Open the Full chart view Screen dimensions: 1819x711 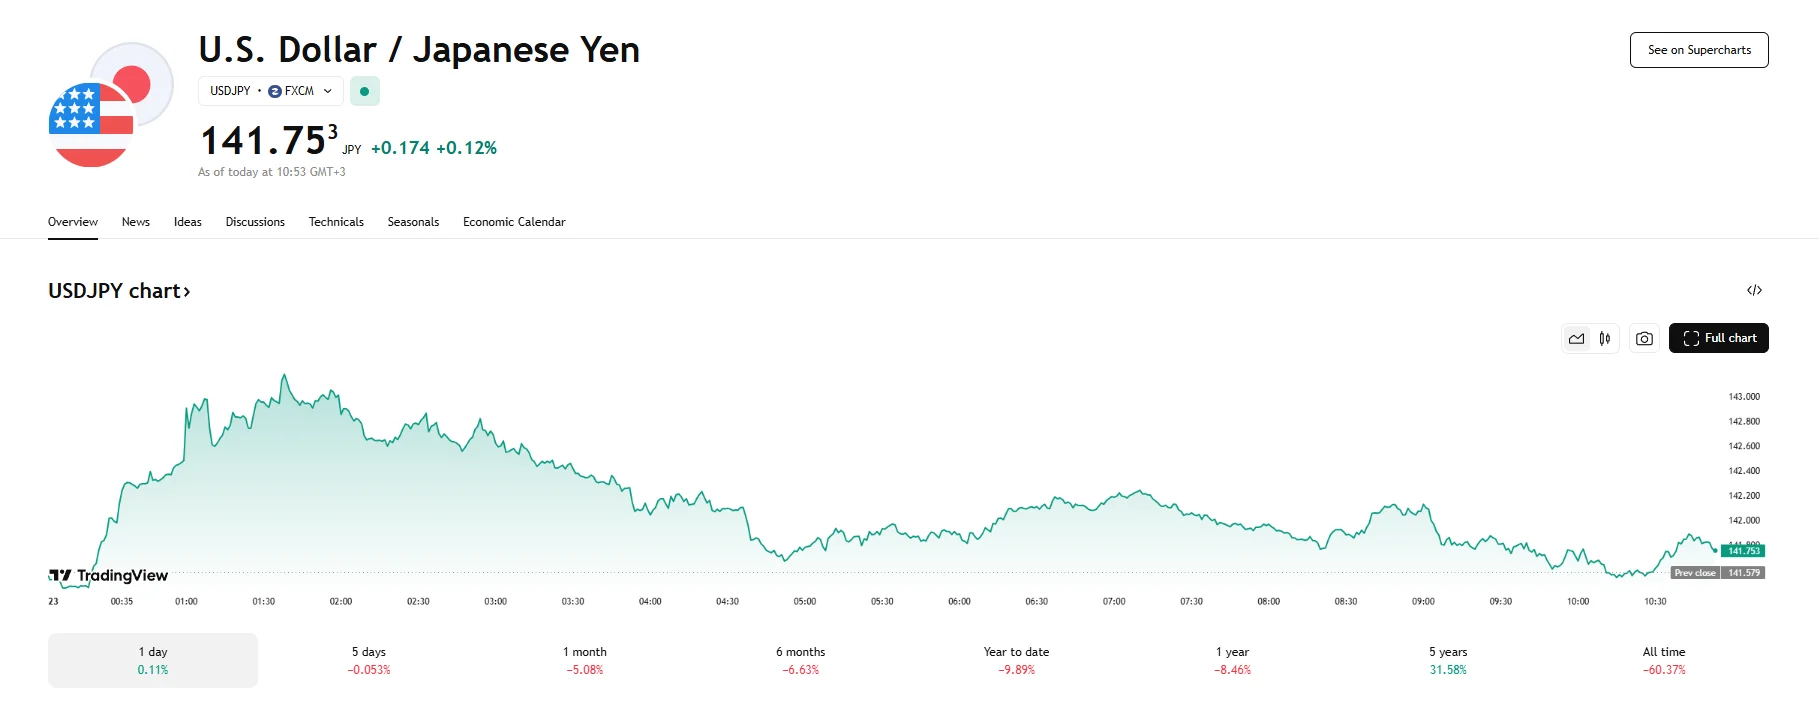point(1718,339)
